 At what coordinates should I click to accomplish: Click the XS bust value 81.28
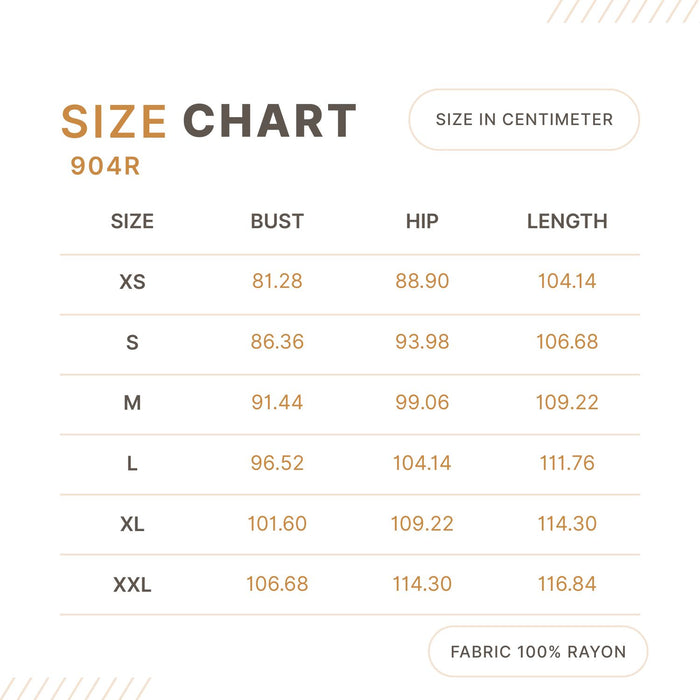click(277, 282)
